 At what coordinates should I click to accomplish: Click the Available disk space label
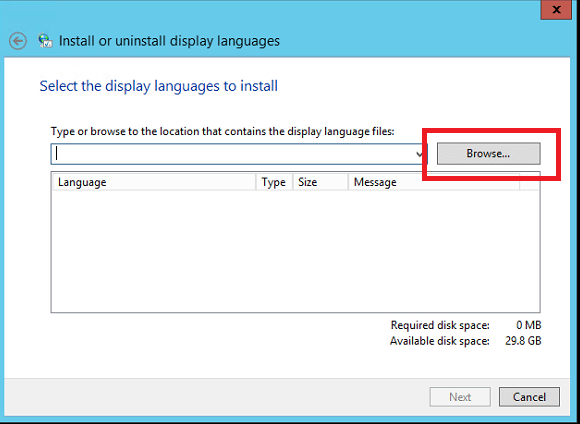[439, 341]
